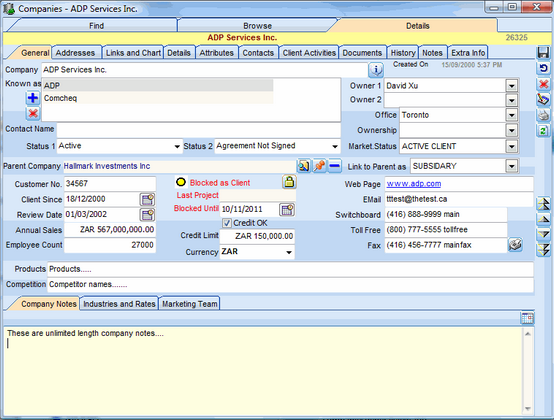Open the Currency dropdown
The image size is (554, 420).
[289, 252]
